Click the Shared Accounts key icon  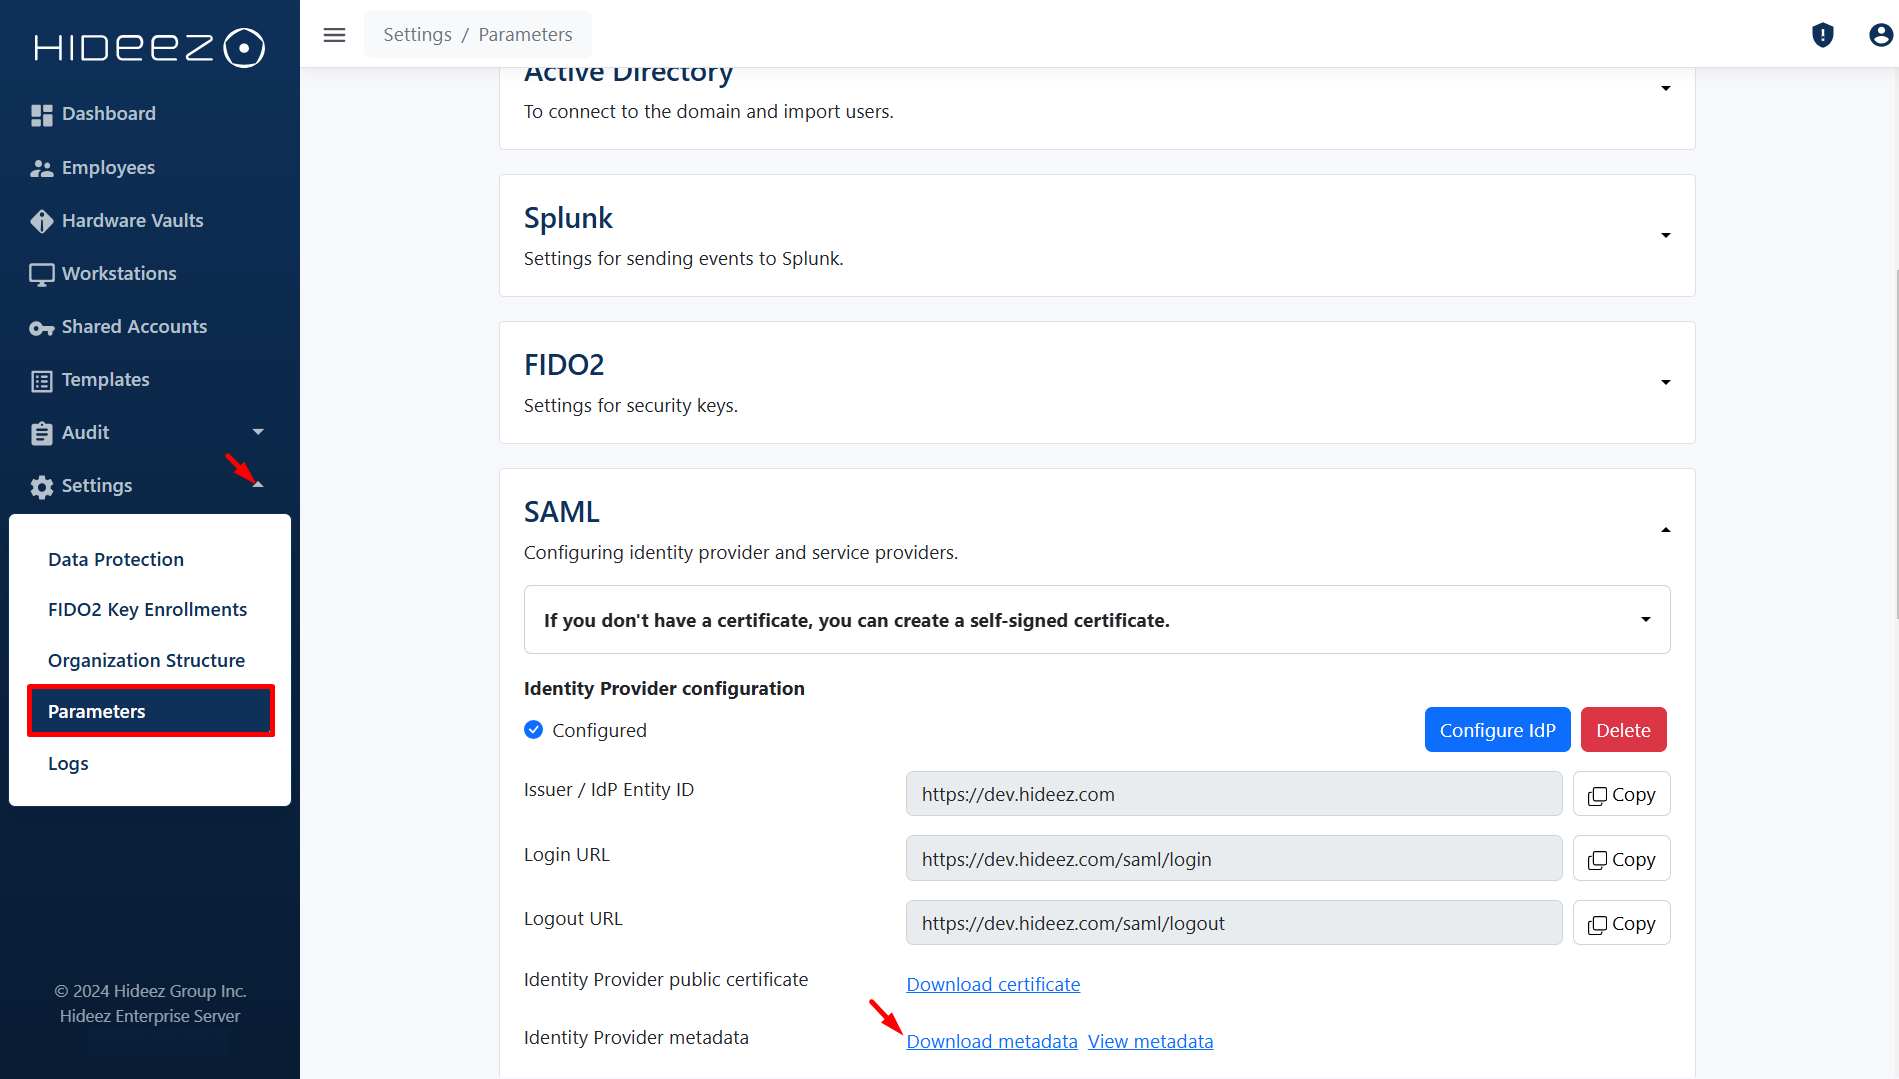41,328
